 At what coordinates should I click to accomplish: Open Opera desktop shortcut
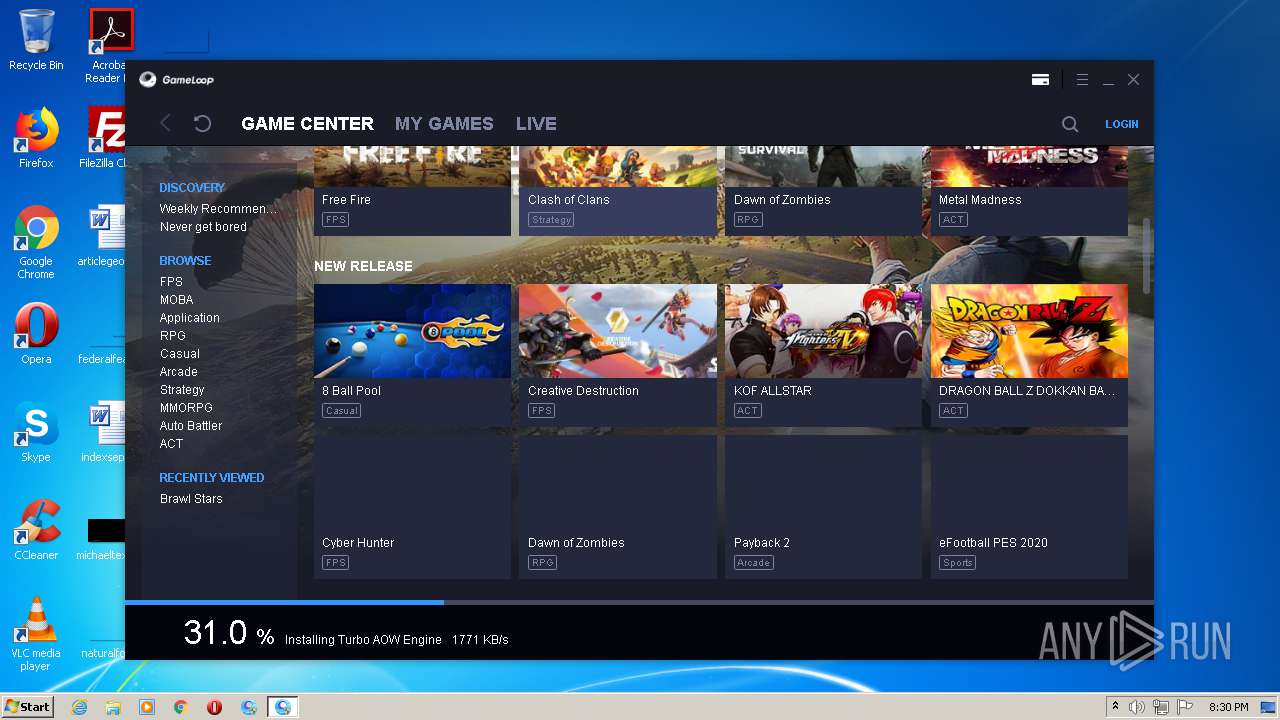(36, 334)
